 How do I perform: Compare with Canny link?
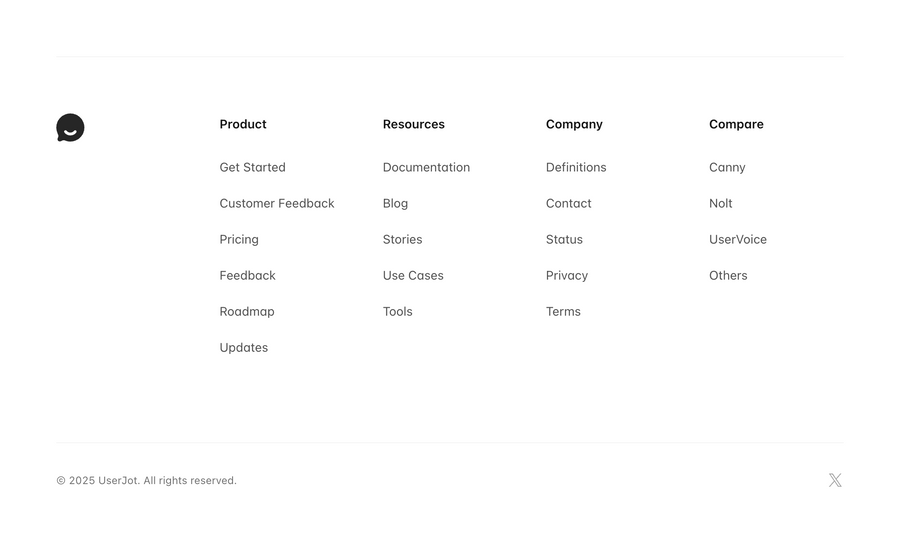727,167
